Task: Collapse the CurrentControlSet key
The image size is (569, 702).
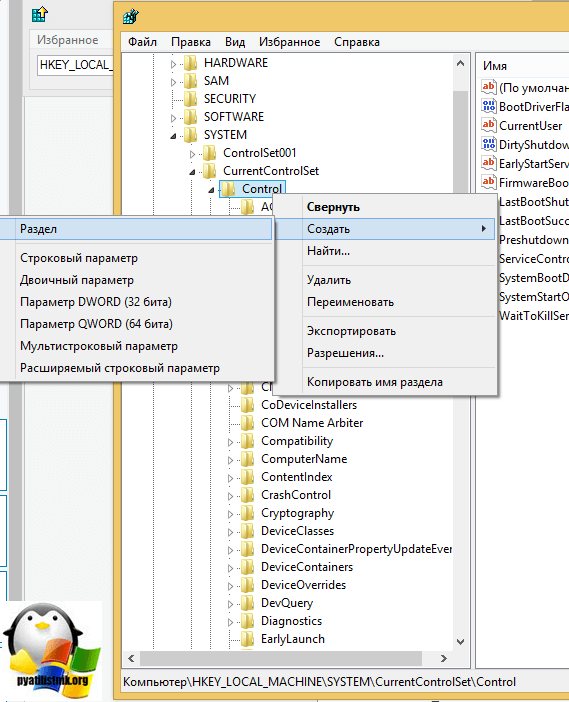Action: 192,172
